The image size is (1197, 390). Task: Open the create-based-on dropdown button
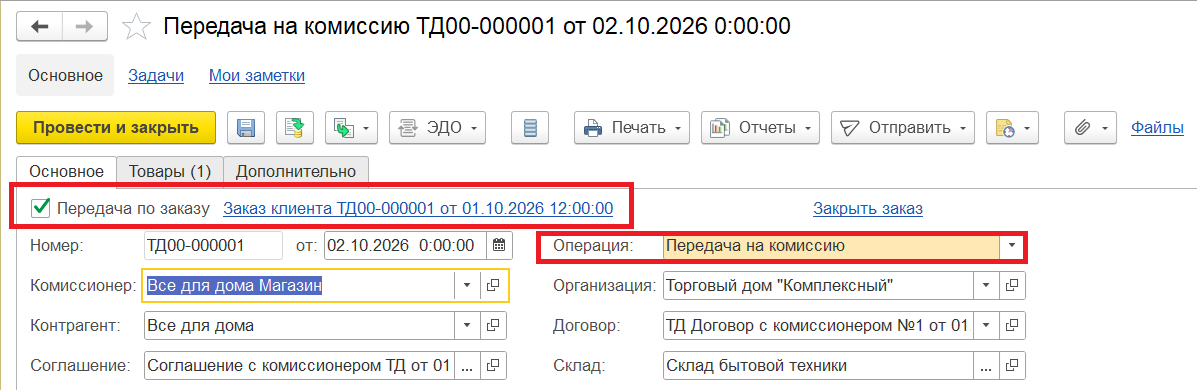351,128
